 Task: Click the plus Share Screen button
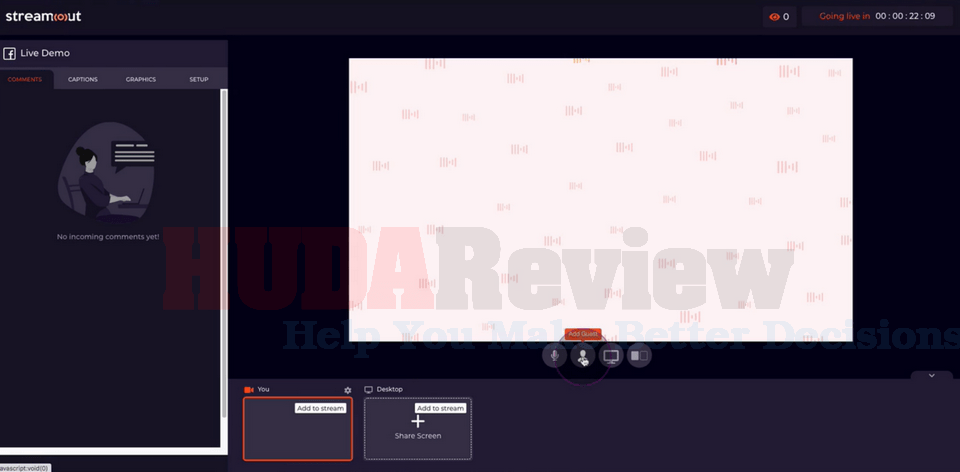(418, 428)
